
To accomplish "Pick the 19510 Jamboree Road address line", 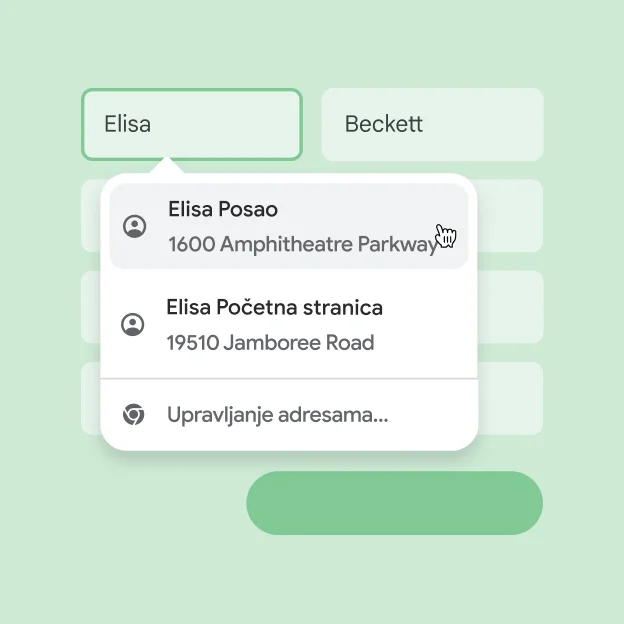I will coord(270,343).
